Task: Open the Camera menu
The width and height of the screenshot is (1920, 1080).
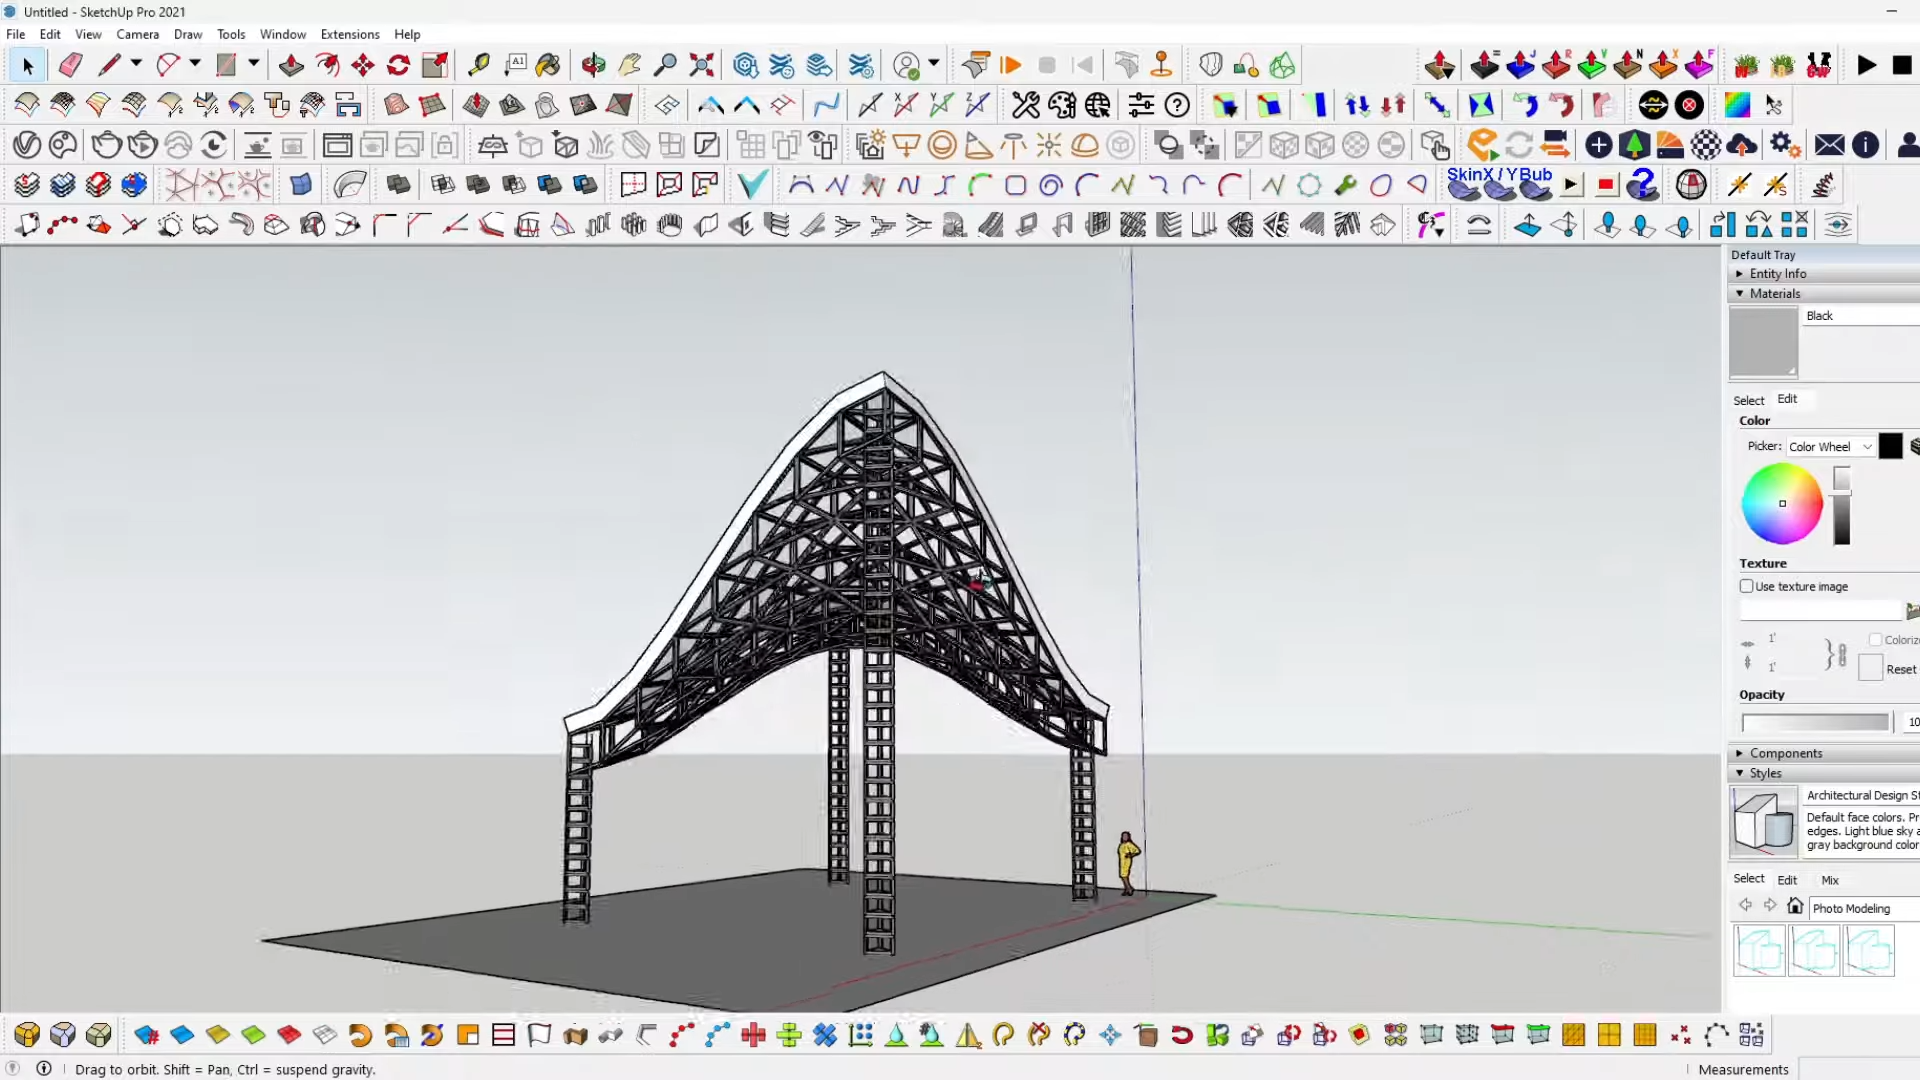Action: pyautogui.click(x=137, y=34)
